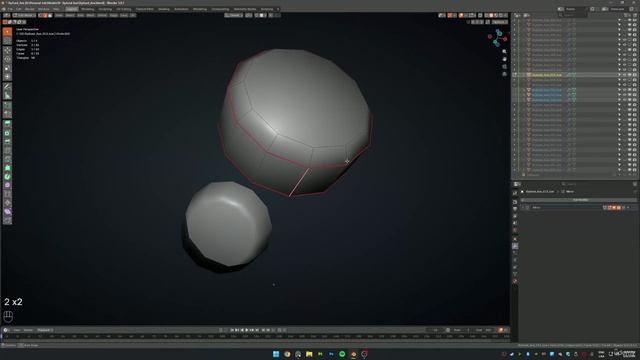Select the Annotate pencil tool

(7, 87)
